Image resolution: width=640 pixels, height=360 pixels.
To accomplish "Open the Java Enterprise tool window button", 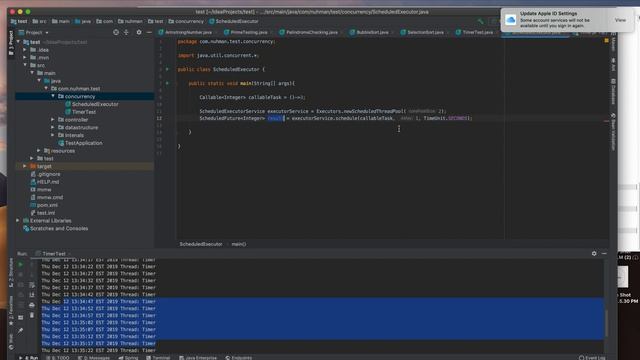I will click(x=198, y=358).
